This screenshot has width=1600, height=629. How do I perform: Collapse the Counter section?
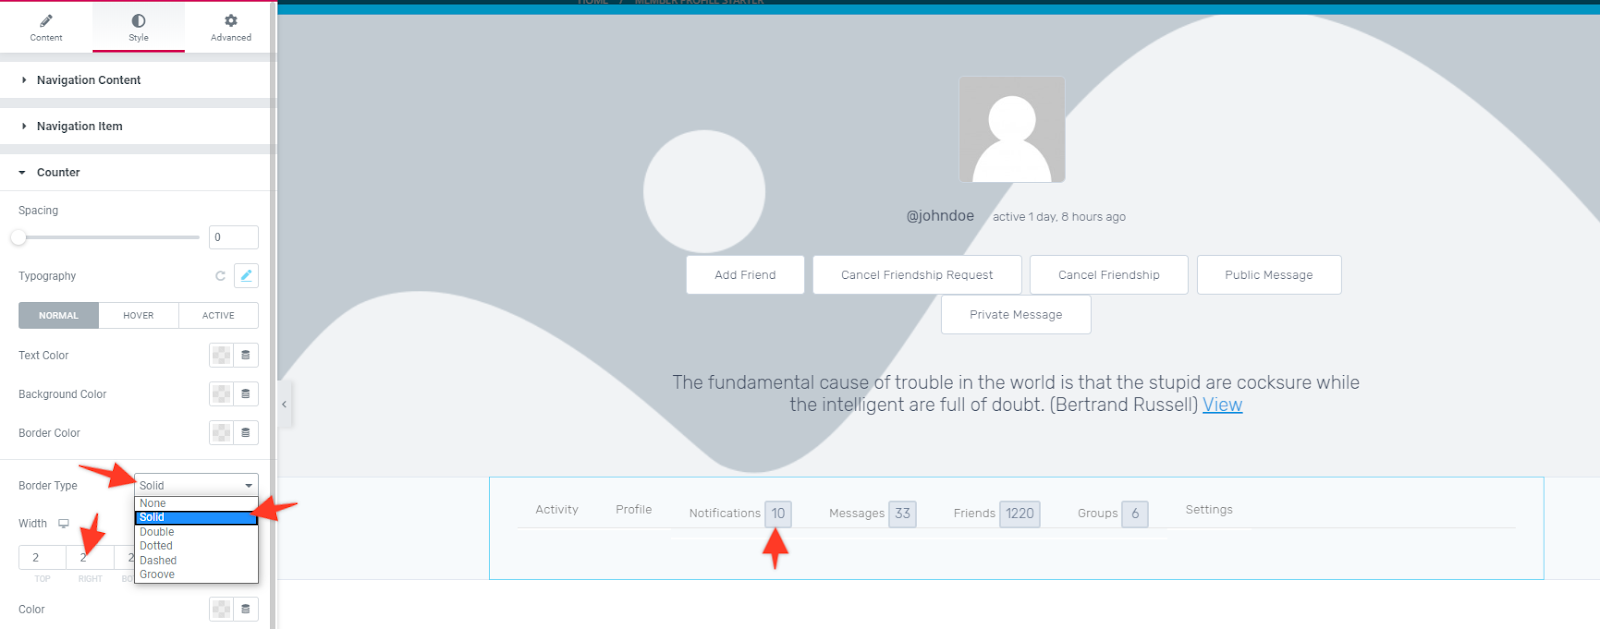[x=135, y=172]
